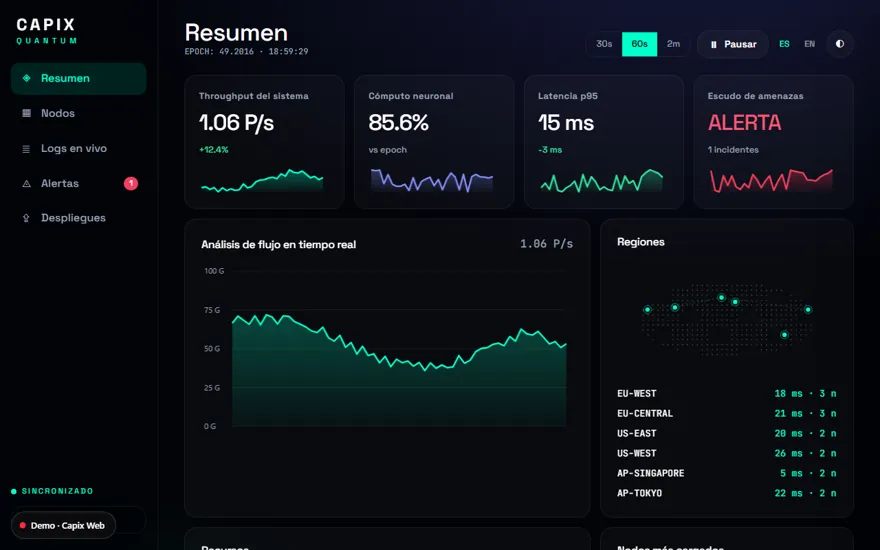
Task: Click the 5 ms · 2 n value
Action: pyautogui.click(x=808, y=473)
